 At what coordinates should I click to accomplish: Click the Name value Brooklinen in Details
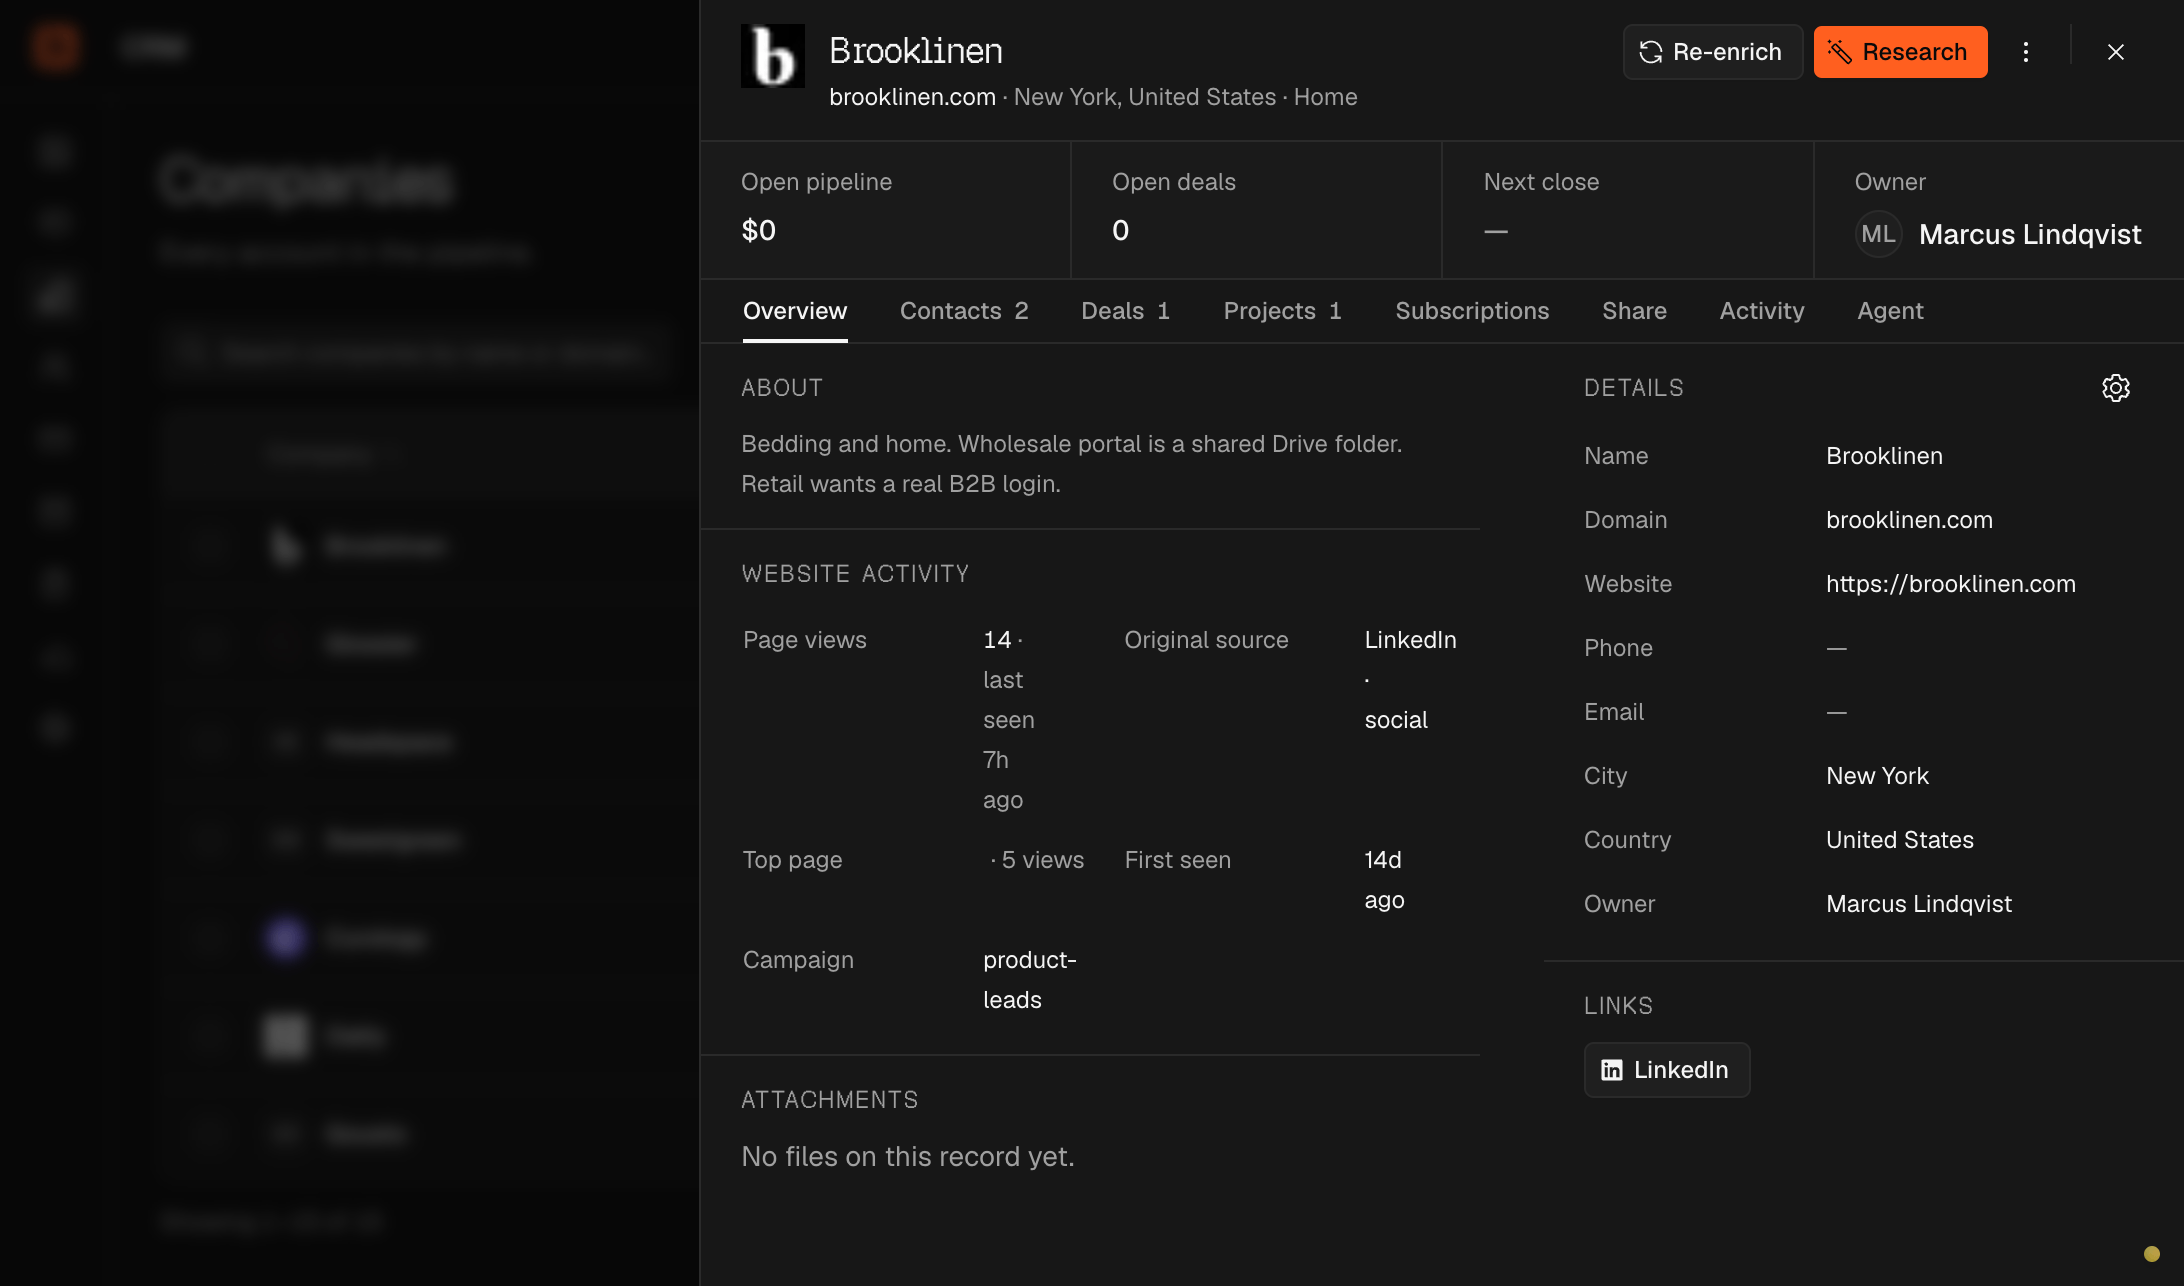click(1884, 456)
